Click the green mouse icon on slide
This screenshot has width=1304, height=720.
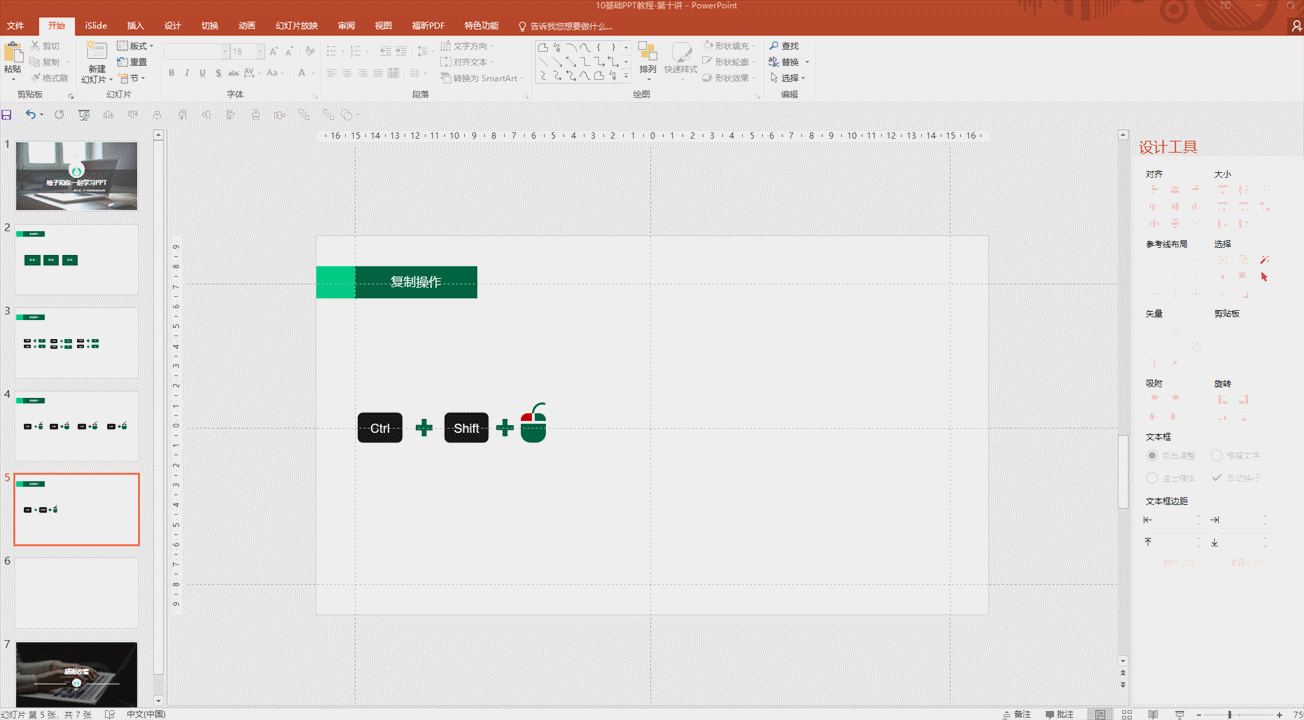pos(534,423)
